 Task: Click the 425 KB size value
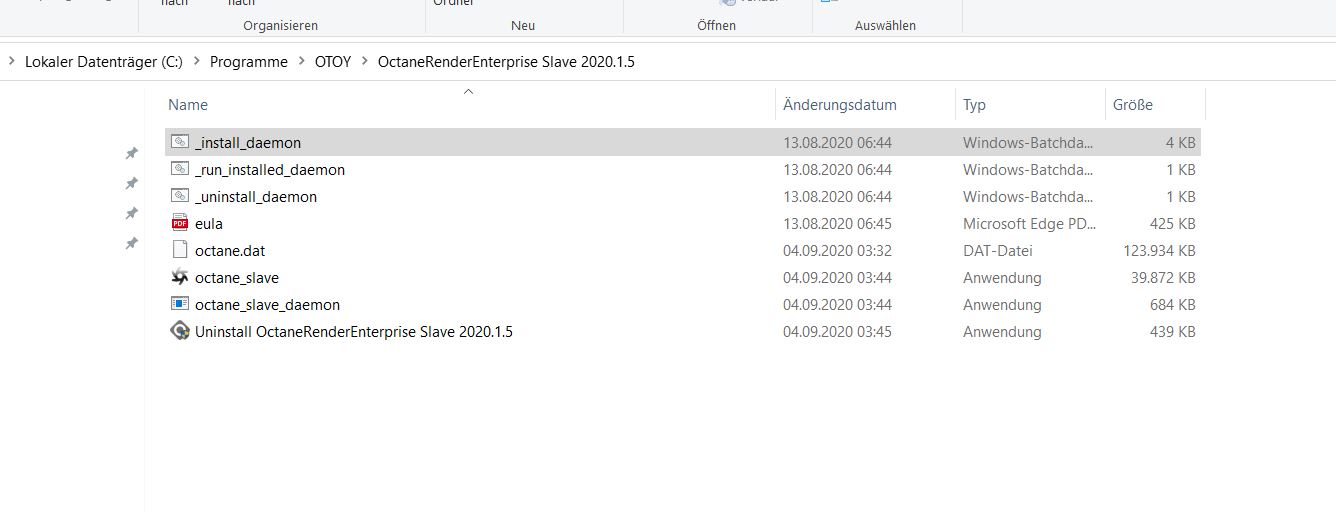tap(1172, 224)
